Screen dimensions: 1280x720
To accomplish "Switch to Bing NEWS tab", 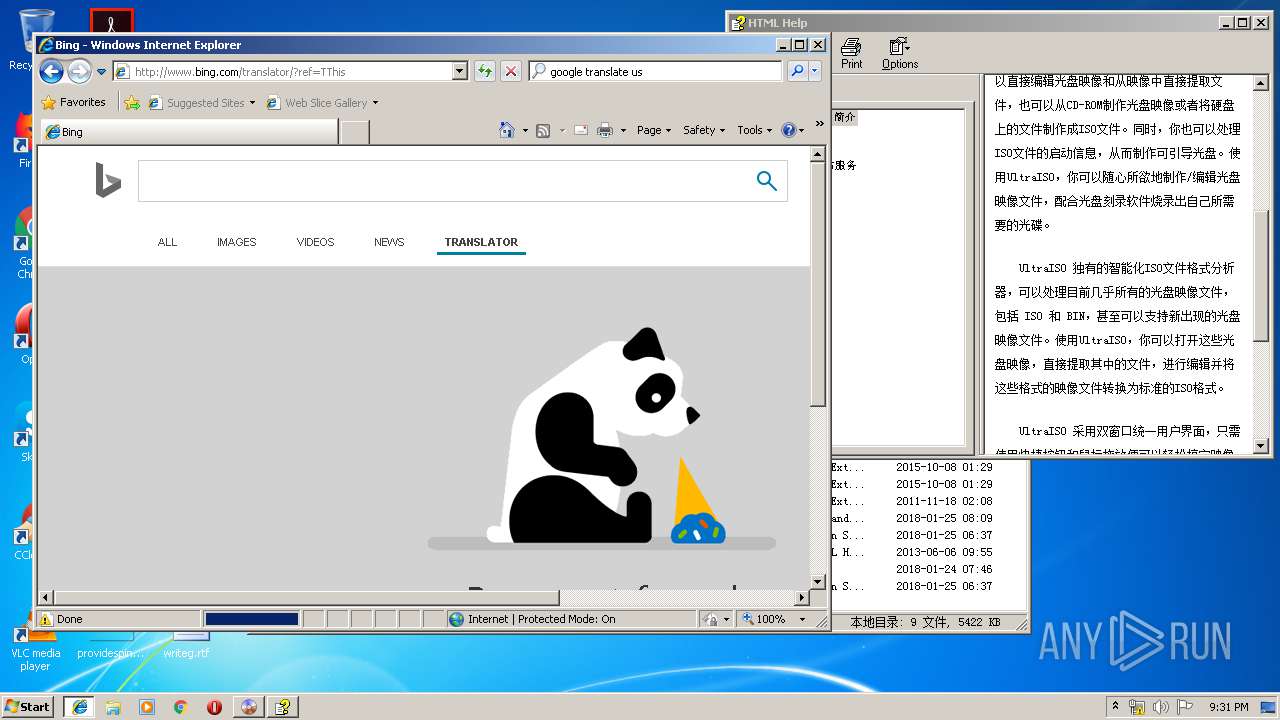I will click(389, 242).
